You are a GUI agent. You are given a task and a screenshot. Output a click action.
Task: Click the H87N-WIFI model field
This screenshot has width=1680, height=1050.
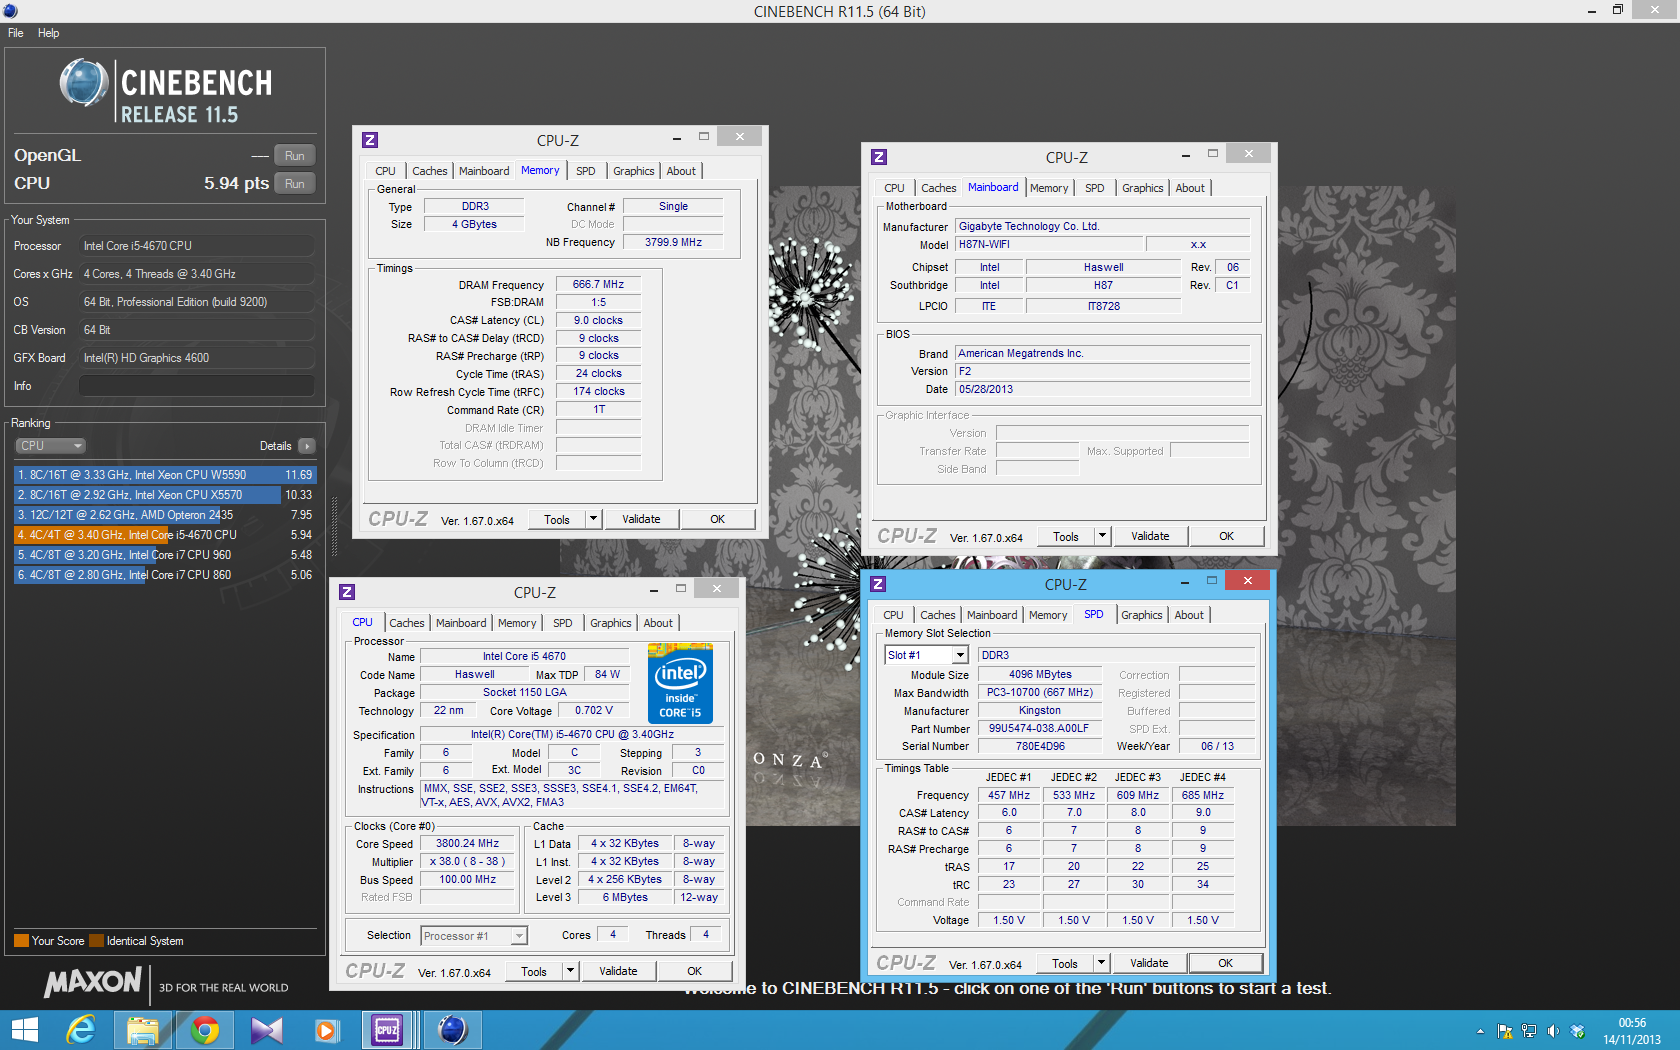point(1049,244)
